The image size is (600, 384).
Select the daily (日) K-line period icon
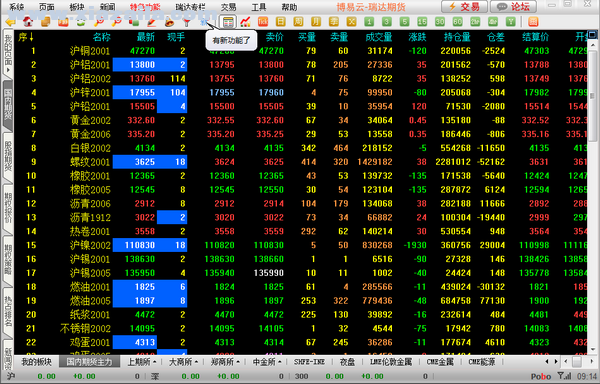280,22
